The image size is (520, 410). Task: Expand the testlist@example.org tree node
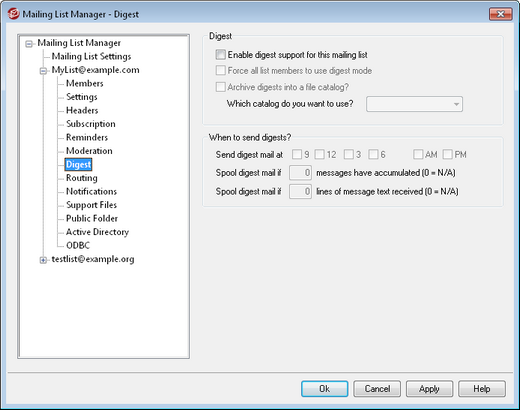point(43,260)
